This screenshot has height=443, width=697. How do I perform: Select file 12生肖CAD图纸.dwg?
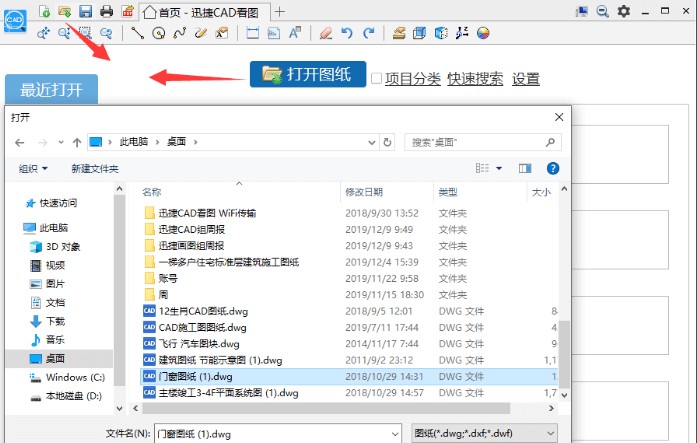point(203,311)
